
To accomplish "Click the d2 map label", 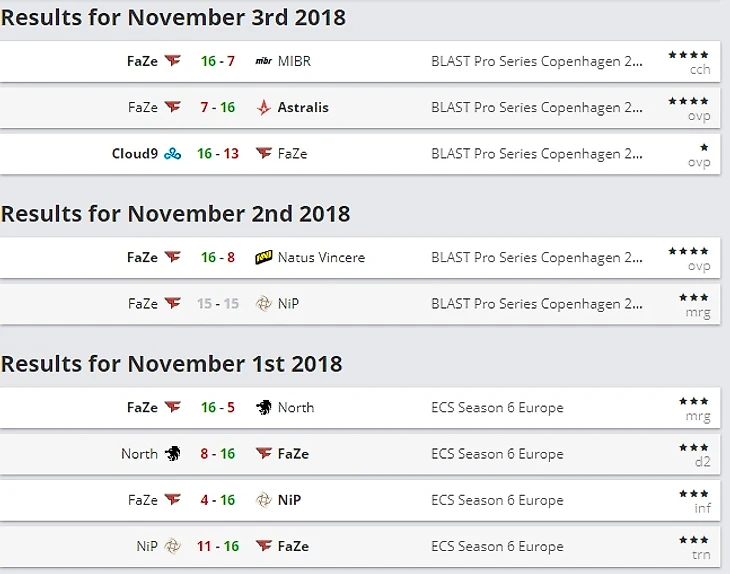I will pyautogui.click(x=700, y=461).
